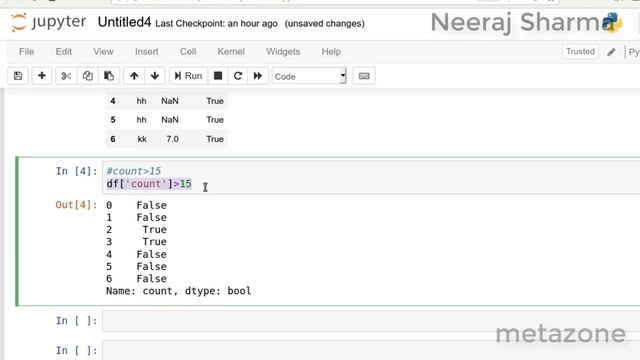Run the current cell
The image size is (640, 360).
[x=188, y=76]
